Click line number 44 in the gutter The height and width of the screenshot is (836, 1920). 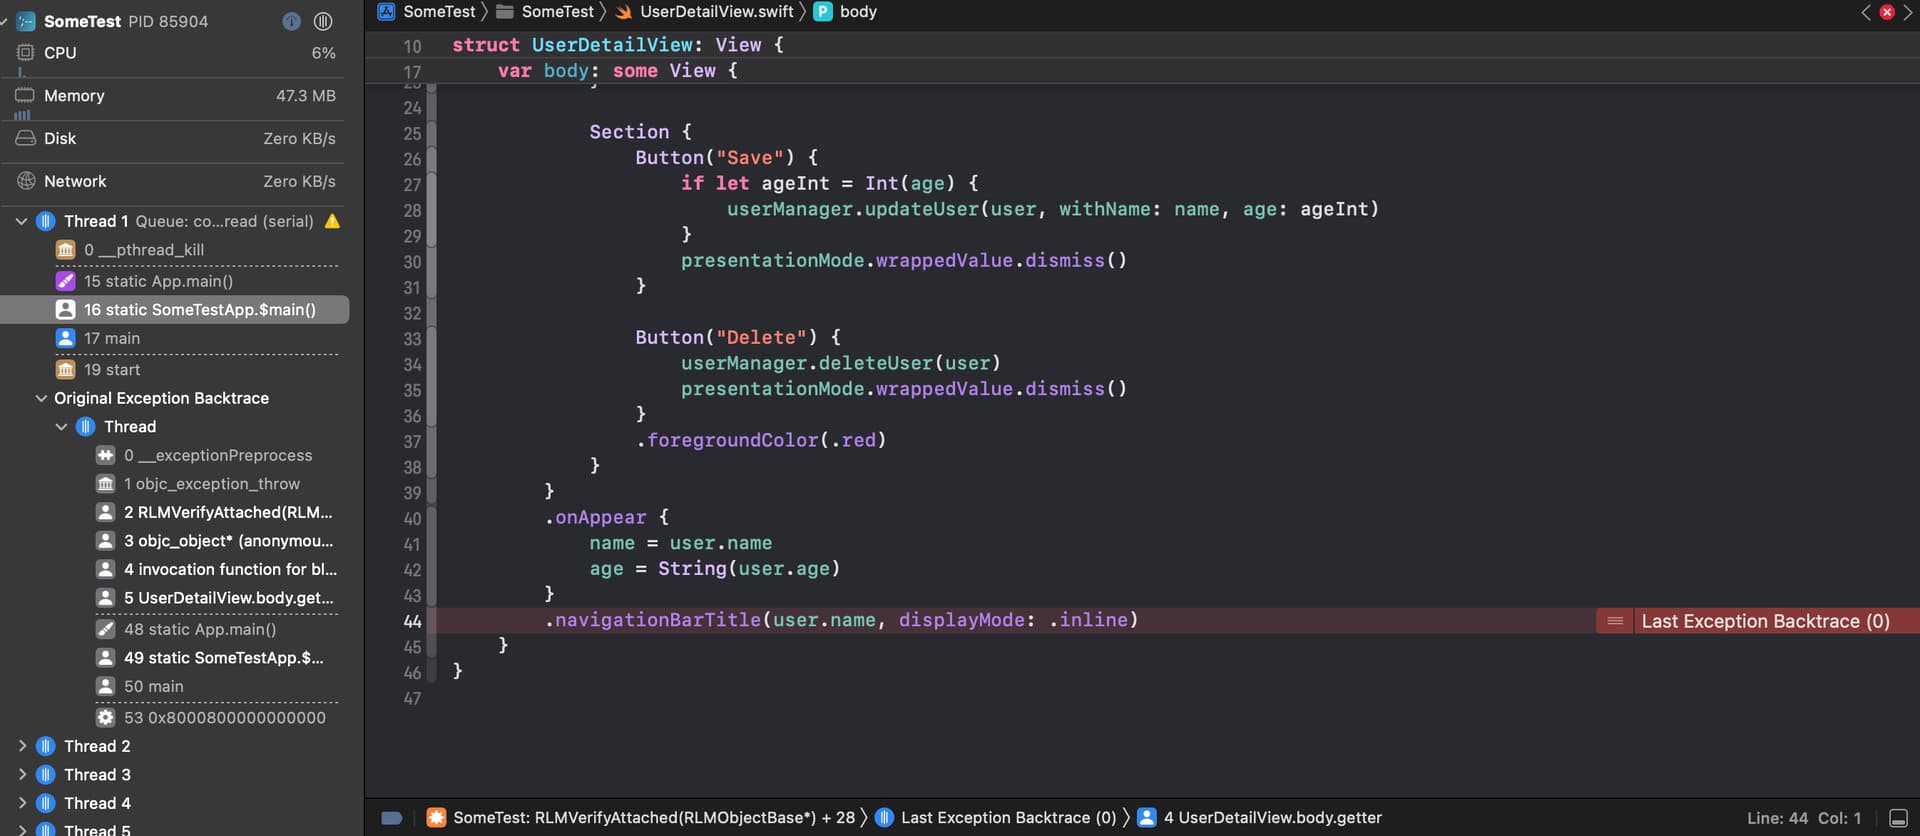(412, 621)
